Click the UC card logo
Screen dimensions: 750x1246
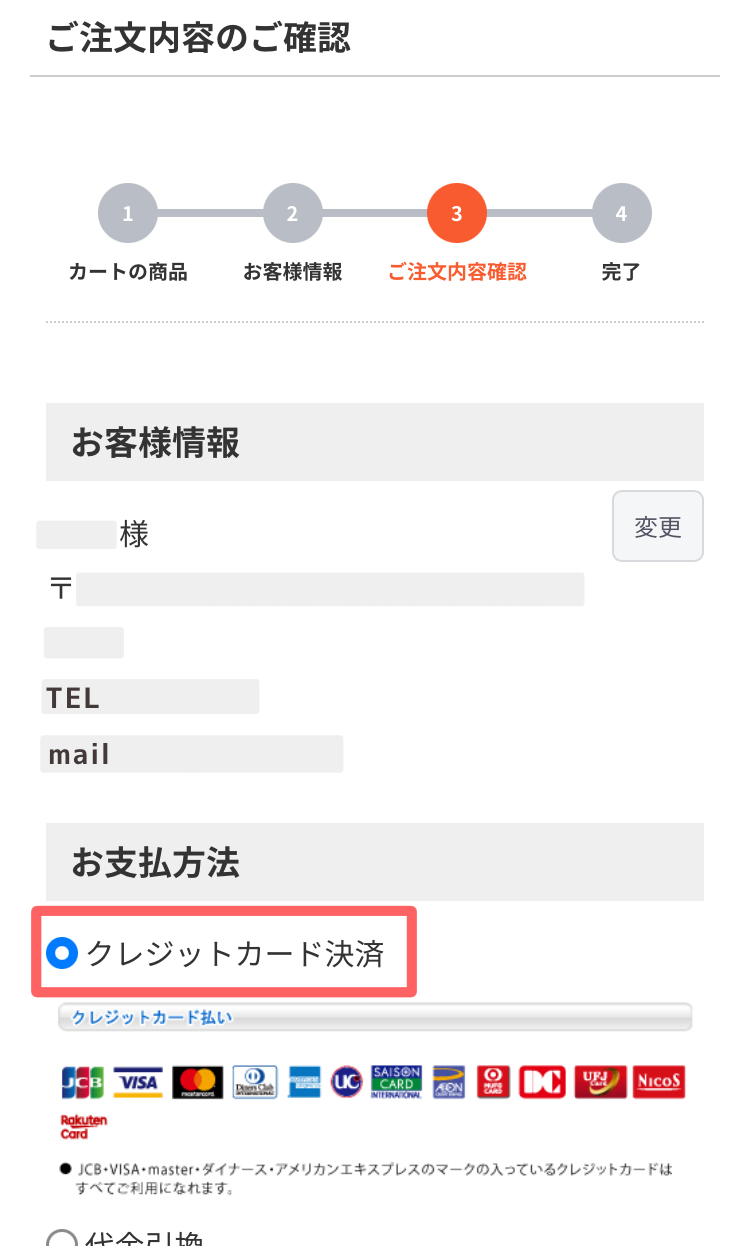(346, 1081)
